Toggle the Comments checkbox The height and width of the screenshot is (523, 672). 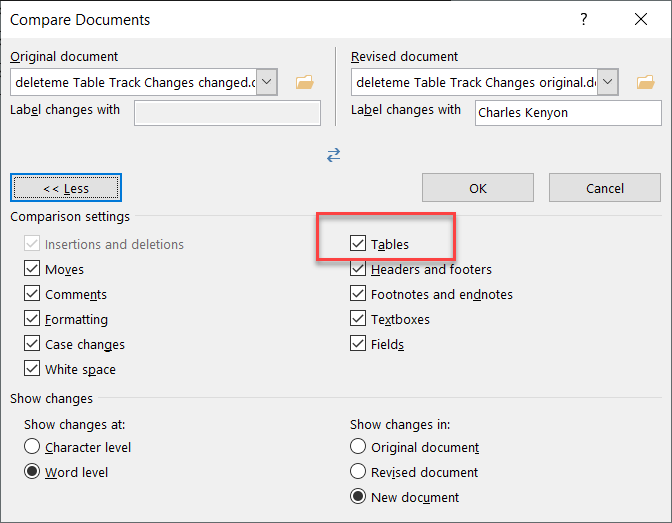pos(32,294)
